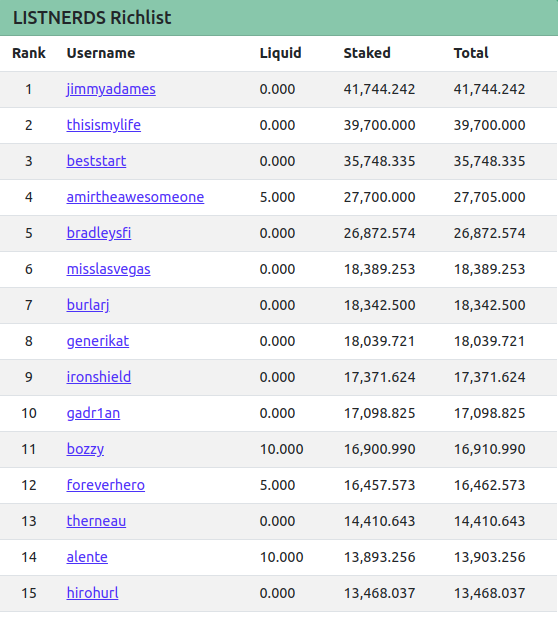Open burlarj's account link
The width and height of the screenshot is (558, 617).
pyautogui.click(x=88, y=305)
